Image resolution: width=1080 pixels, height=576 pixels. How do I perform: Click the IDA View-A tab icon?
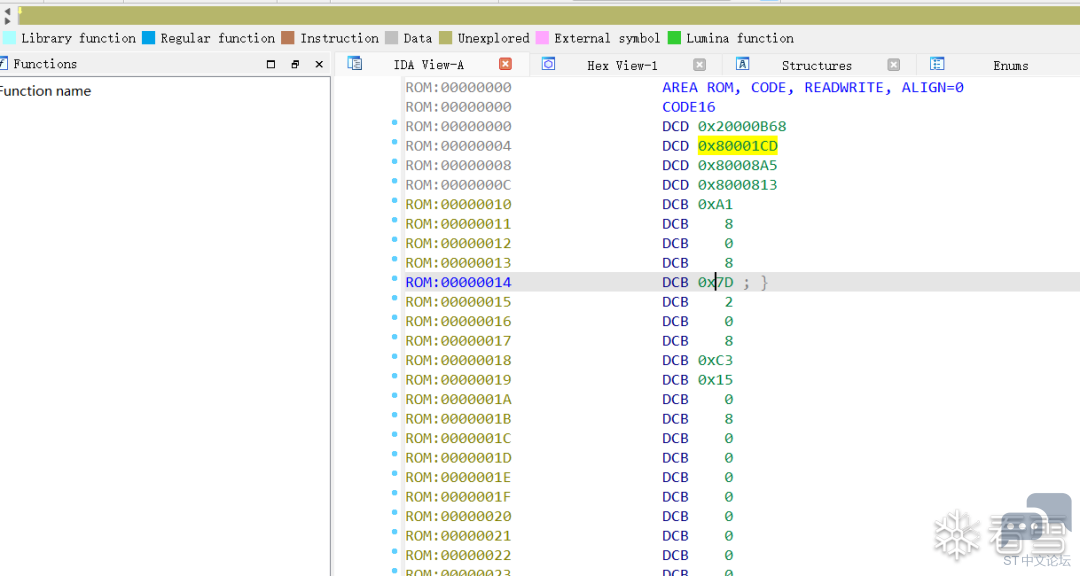coord(355,63)
